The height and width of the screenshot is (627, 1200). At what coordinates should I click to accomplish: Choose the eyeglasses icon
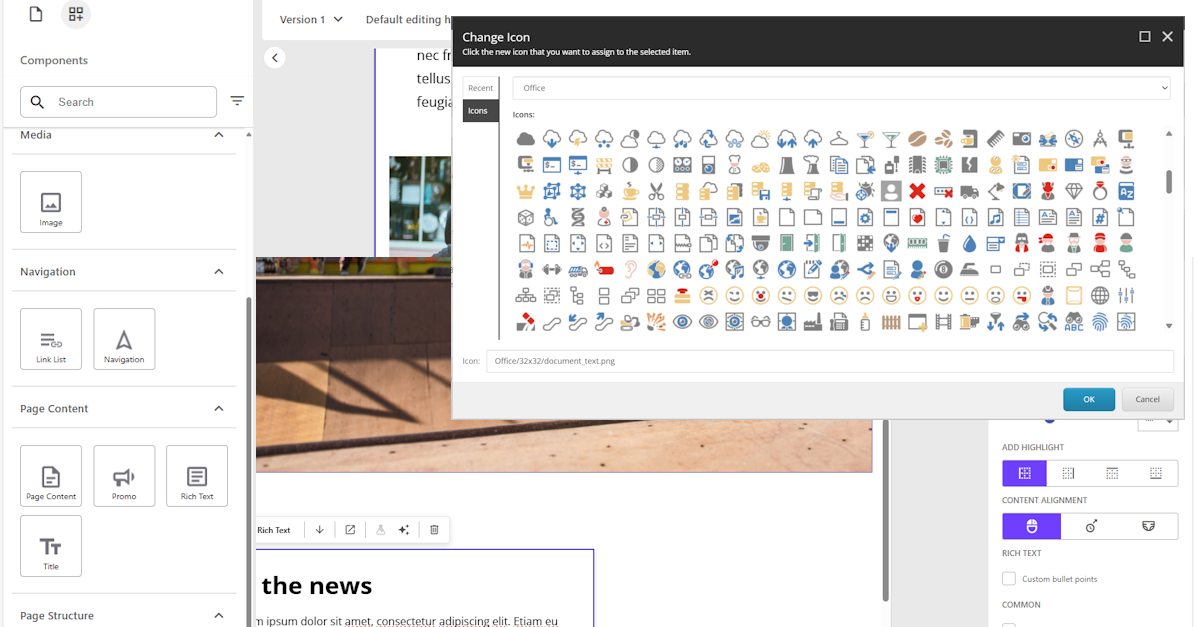761,322
